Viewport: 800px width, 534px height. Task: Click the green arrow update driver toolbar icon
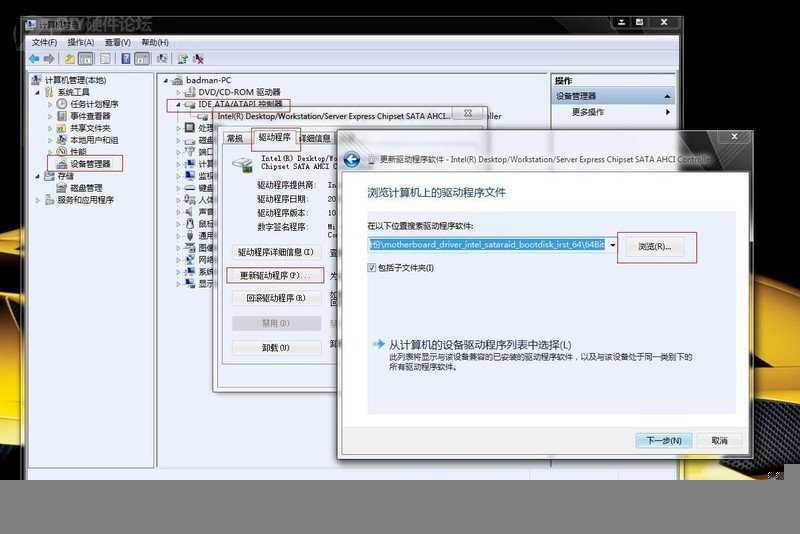[183, 59]
